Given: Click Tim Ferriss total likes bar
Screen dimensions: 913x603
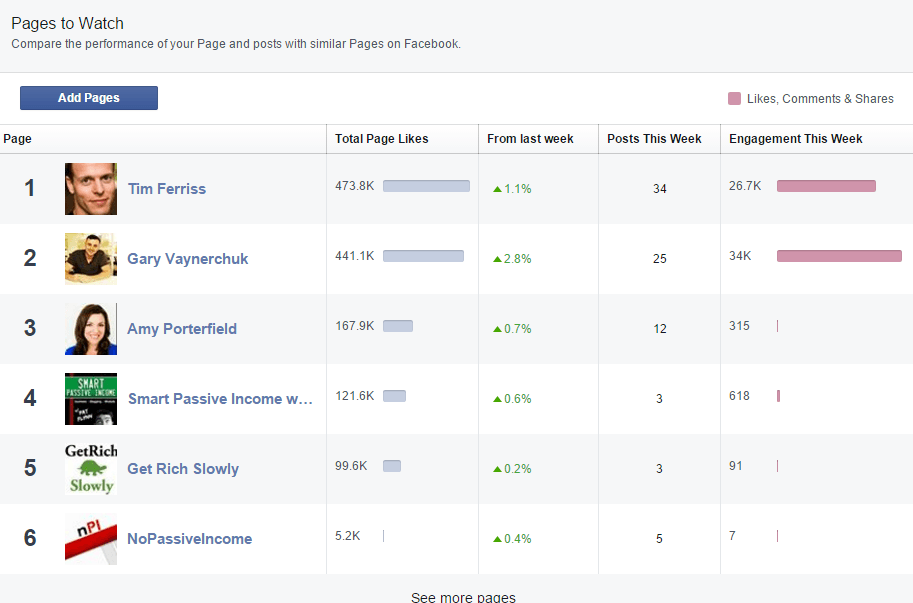Looking at the screenshot, I should pyautogui.click(x=426, y=186).
